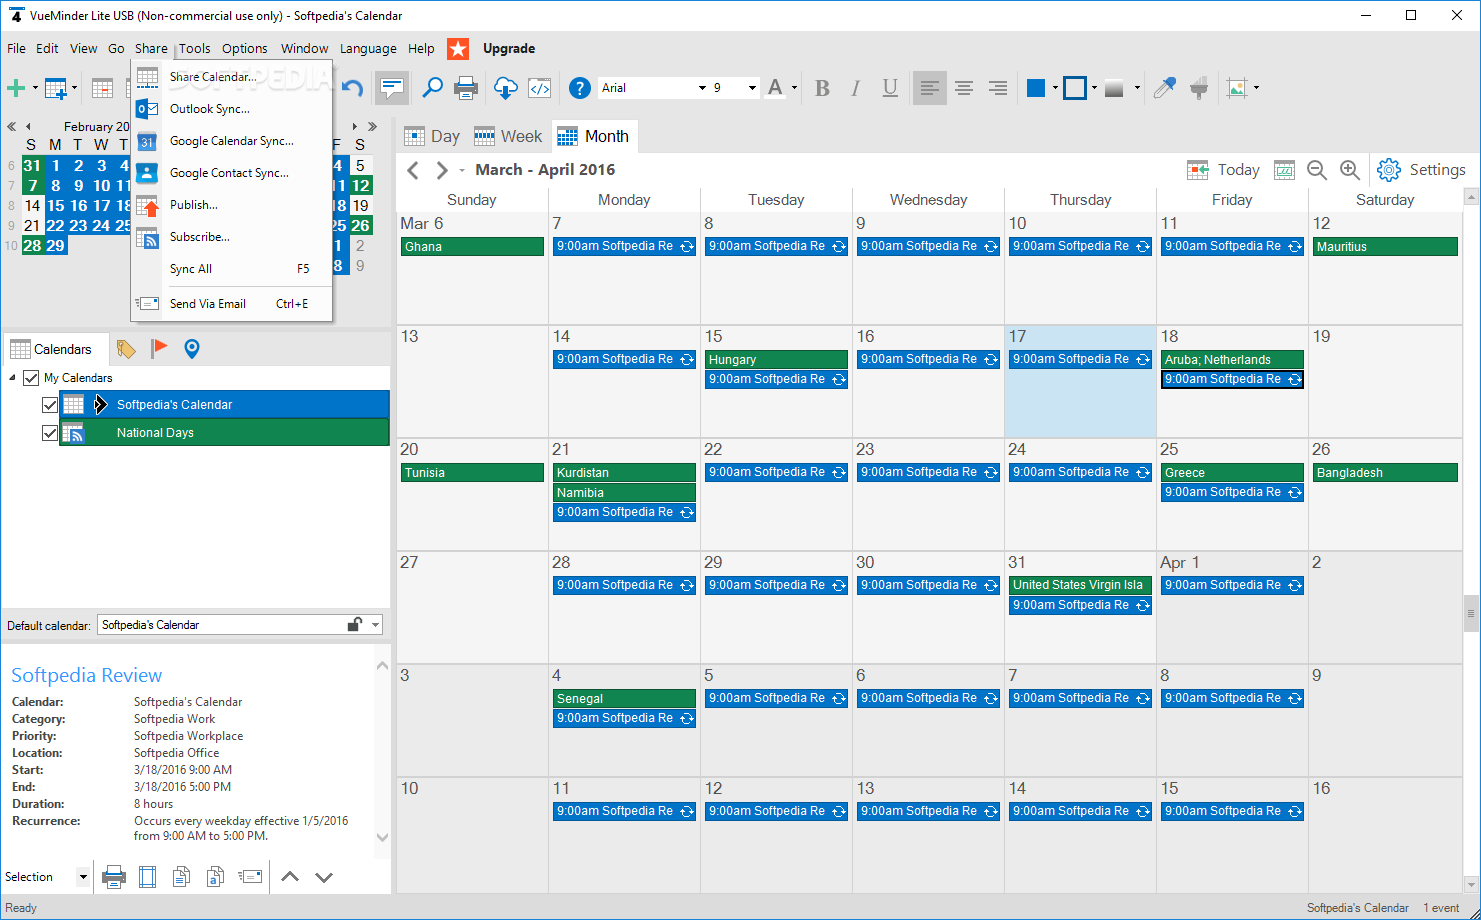The width and height of the screenshot is (1481, 920).
Task: Email details with the envelope icon in bottom toolbar
Action: click(250, 877)
